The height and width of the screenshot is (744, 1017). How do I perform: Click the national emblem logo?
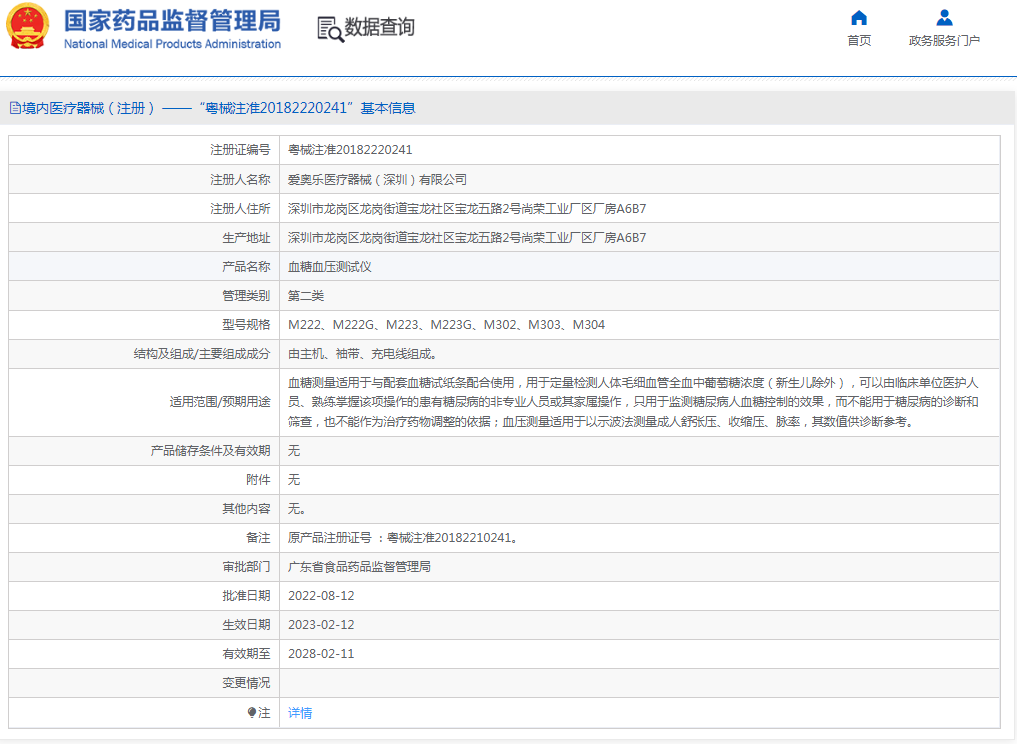coord(27,27)
